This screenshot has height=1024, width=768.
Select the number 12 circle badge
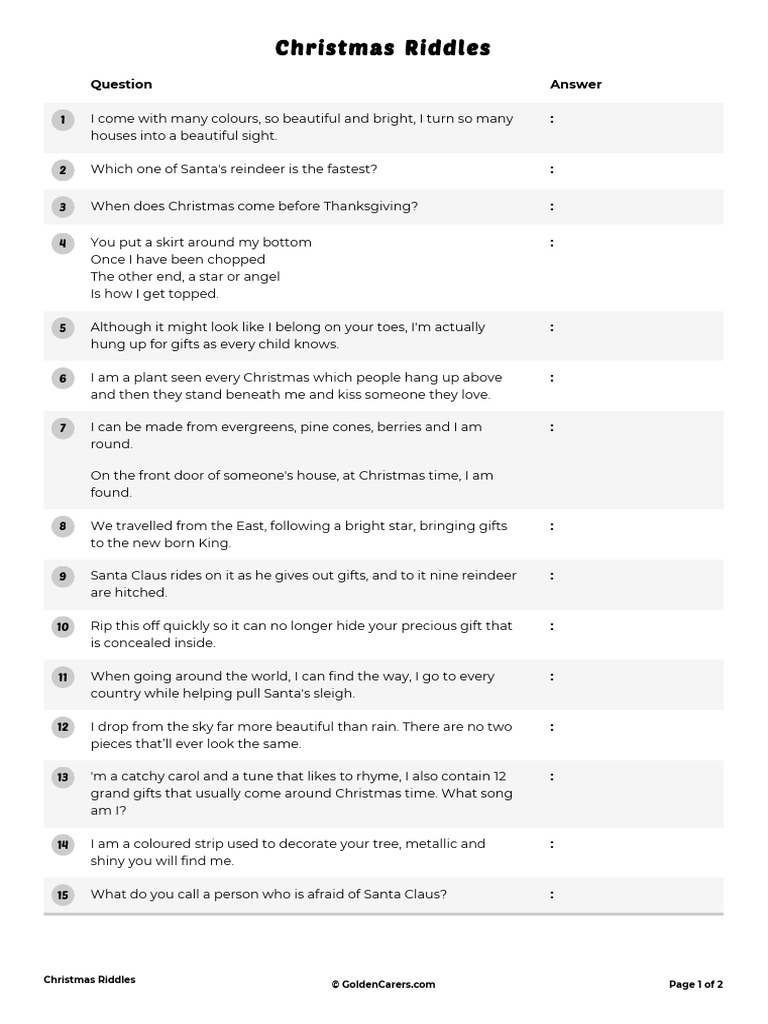click(x=63, y=727)
